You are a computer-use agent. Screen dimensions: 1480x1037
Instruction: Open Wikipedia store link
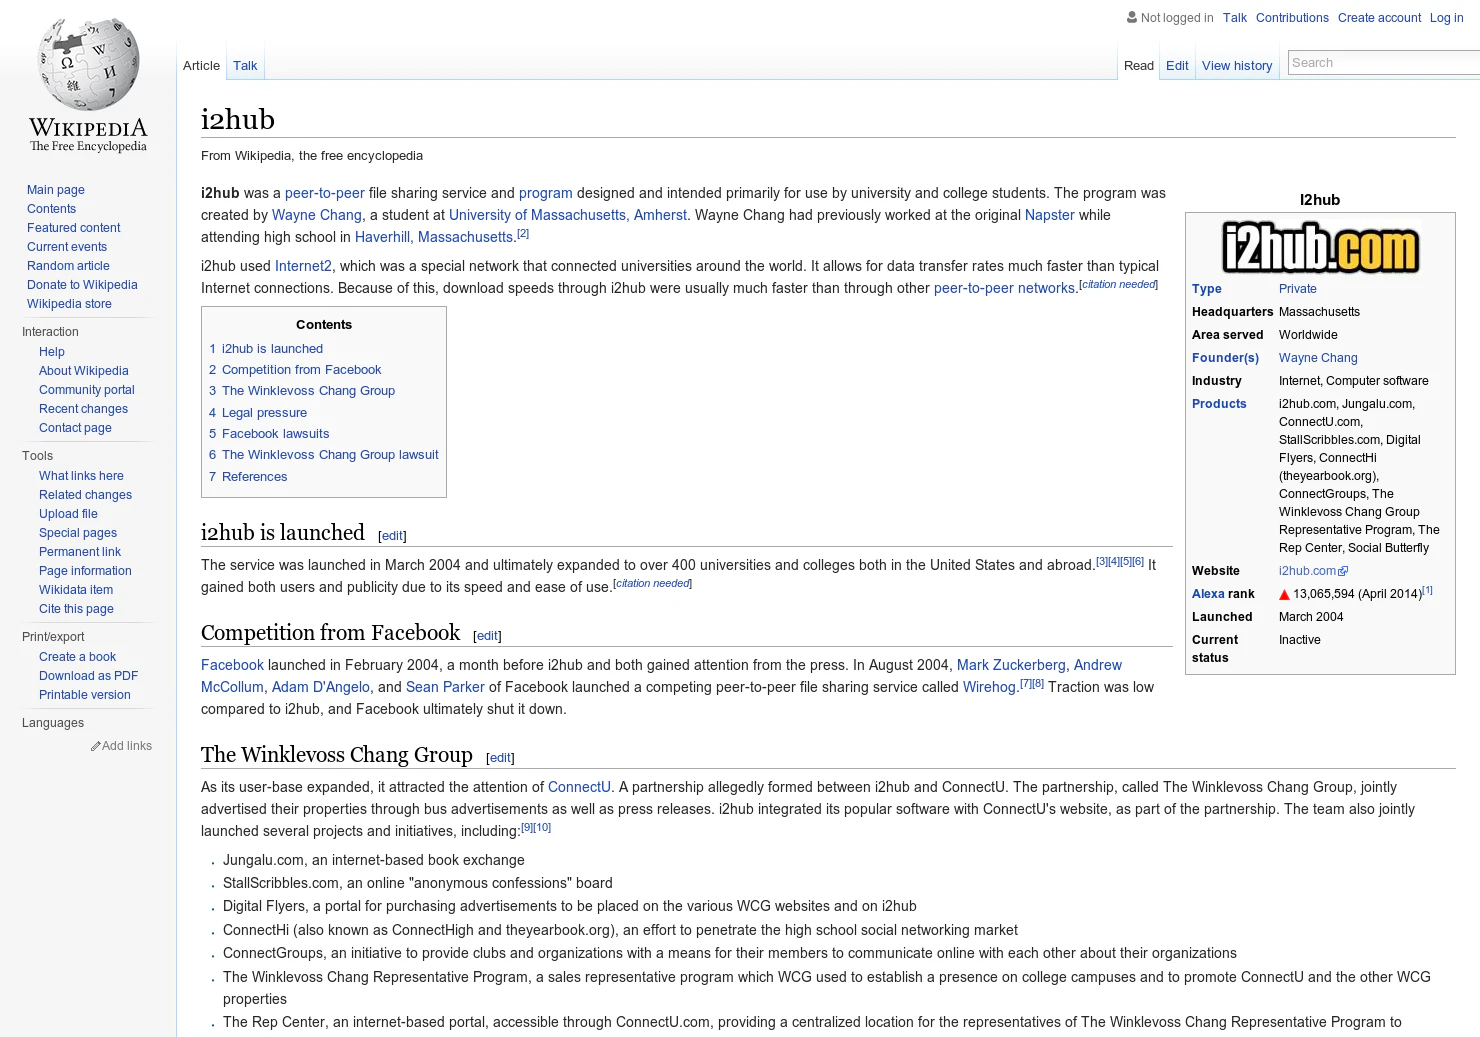[x=69, y=304]
